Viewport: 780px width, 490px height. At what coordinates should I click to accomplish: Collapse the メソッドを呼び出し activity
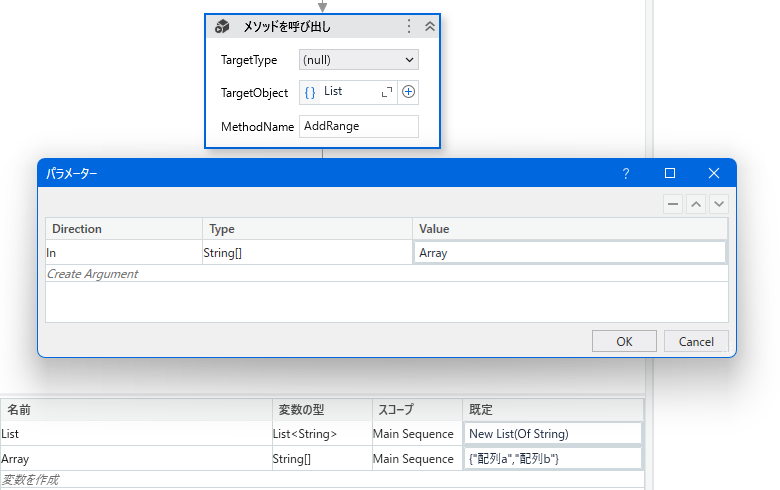tap(429, 27)
